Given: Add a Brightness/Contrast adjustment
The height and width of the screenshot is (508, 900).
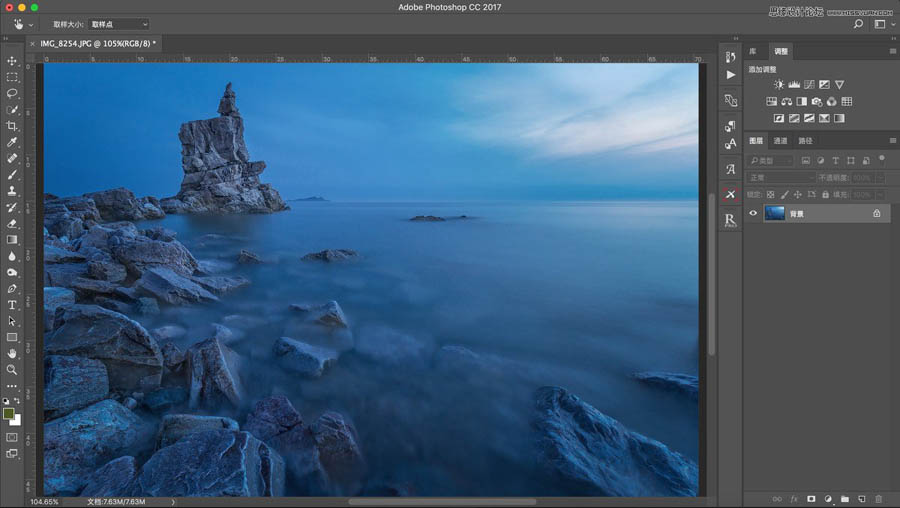Looking at the screenshot, I should (x=778, y=84).
